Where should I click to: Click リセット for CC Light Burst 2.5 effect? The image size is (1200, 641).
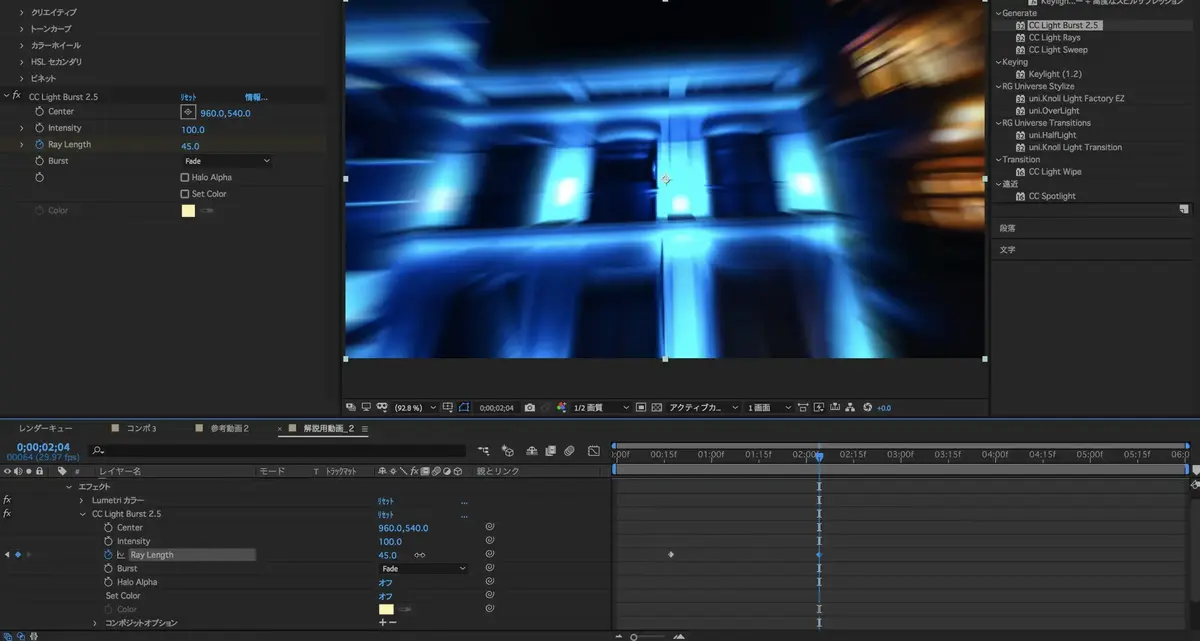188,97
